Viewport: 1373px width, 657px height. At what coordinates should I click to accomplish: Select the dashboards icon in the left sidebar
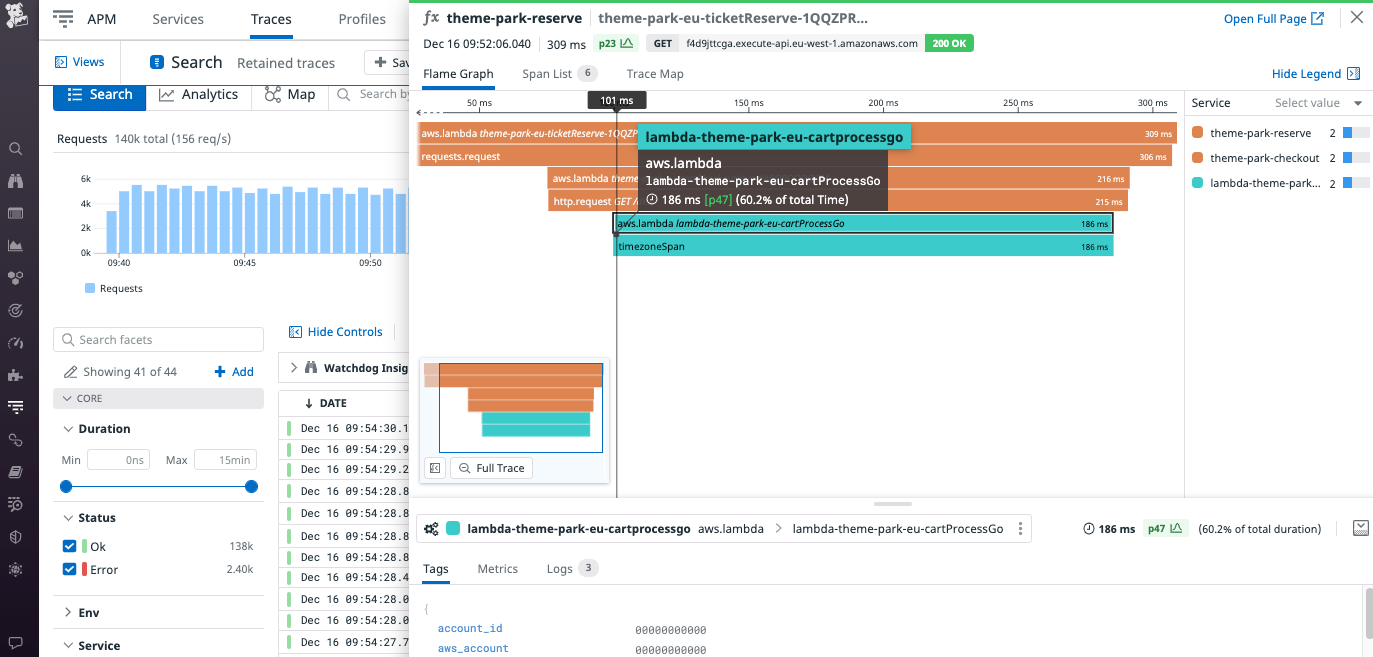coord(15,213)
